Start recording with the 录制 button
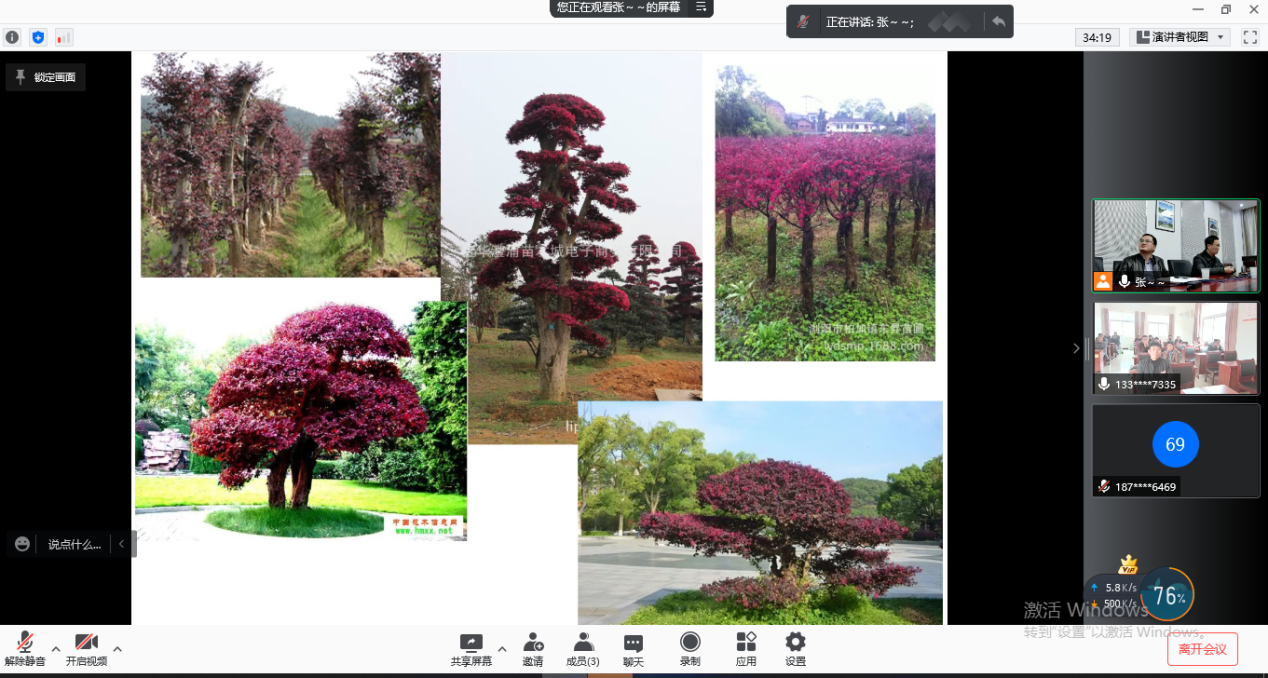This screenshot has width=1268, height=678. (690, 649)
